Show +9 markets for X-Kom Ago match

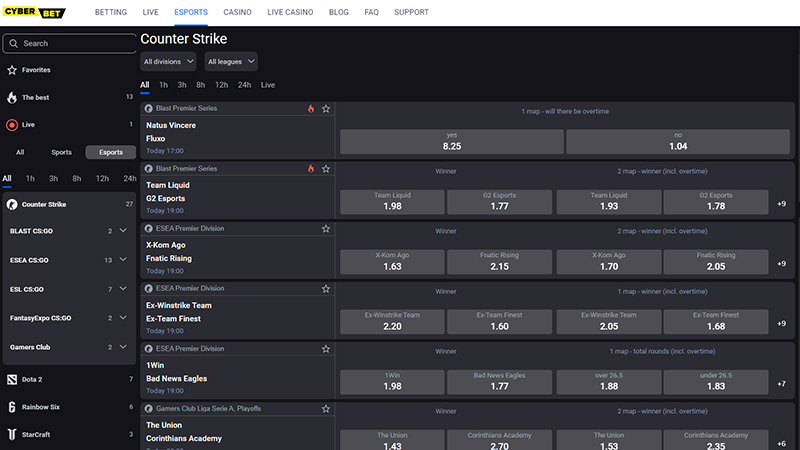782,264
